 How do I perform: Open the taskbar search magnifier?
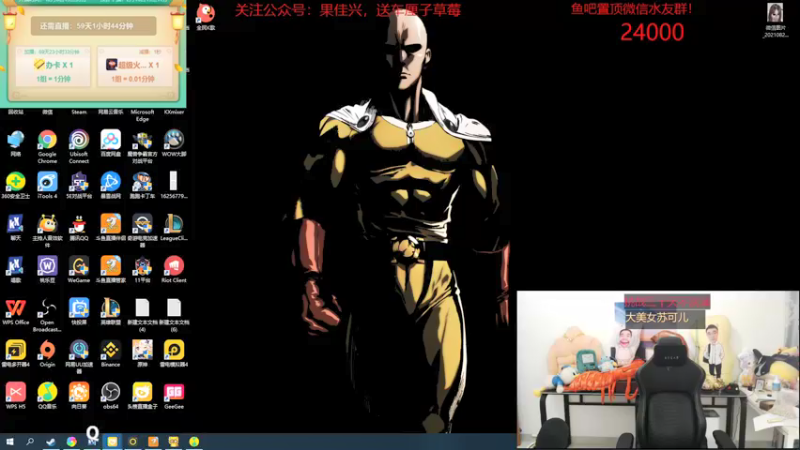pos(30,441)
